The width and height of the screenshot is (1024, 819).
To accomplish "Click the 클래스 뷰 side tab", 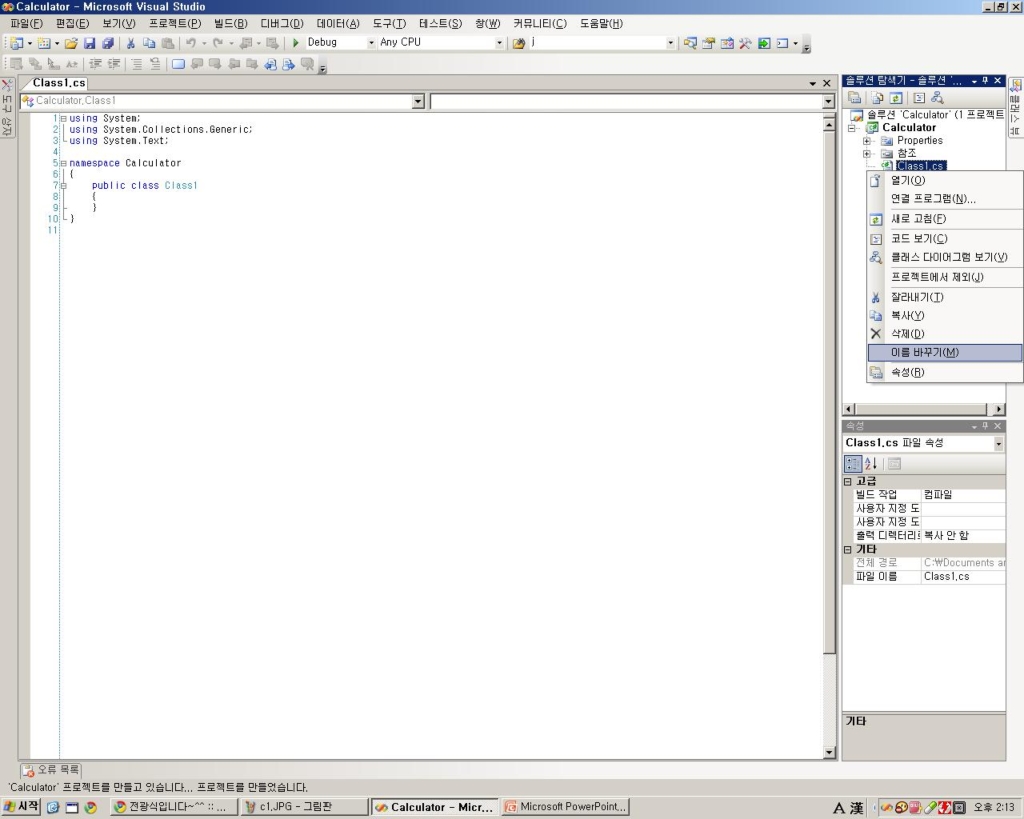I will tap(1016, 107).
